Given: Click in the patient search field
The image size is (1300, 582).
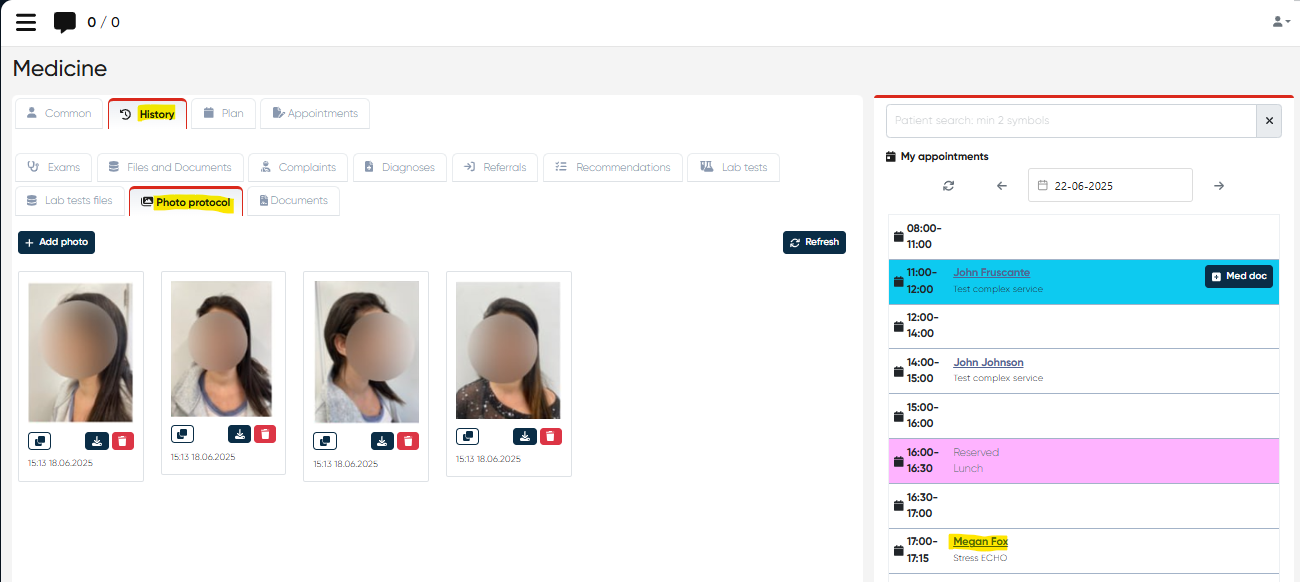Looking at the screenshot, I should click(1070, 121).
